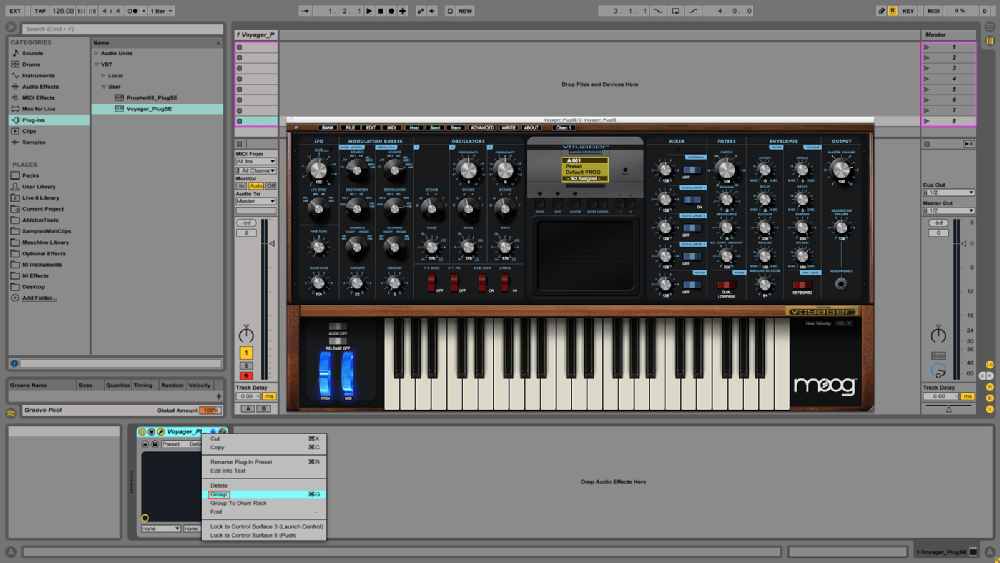
Task: Open the Instruments browser category
Action: click(39, 75)
